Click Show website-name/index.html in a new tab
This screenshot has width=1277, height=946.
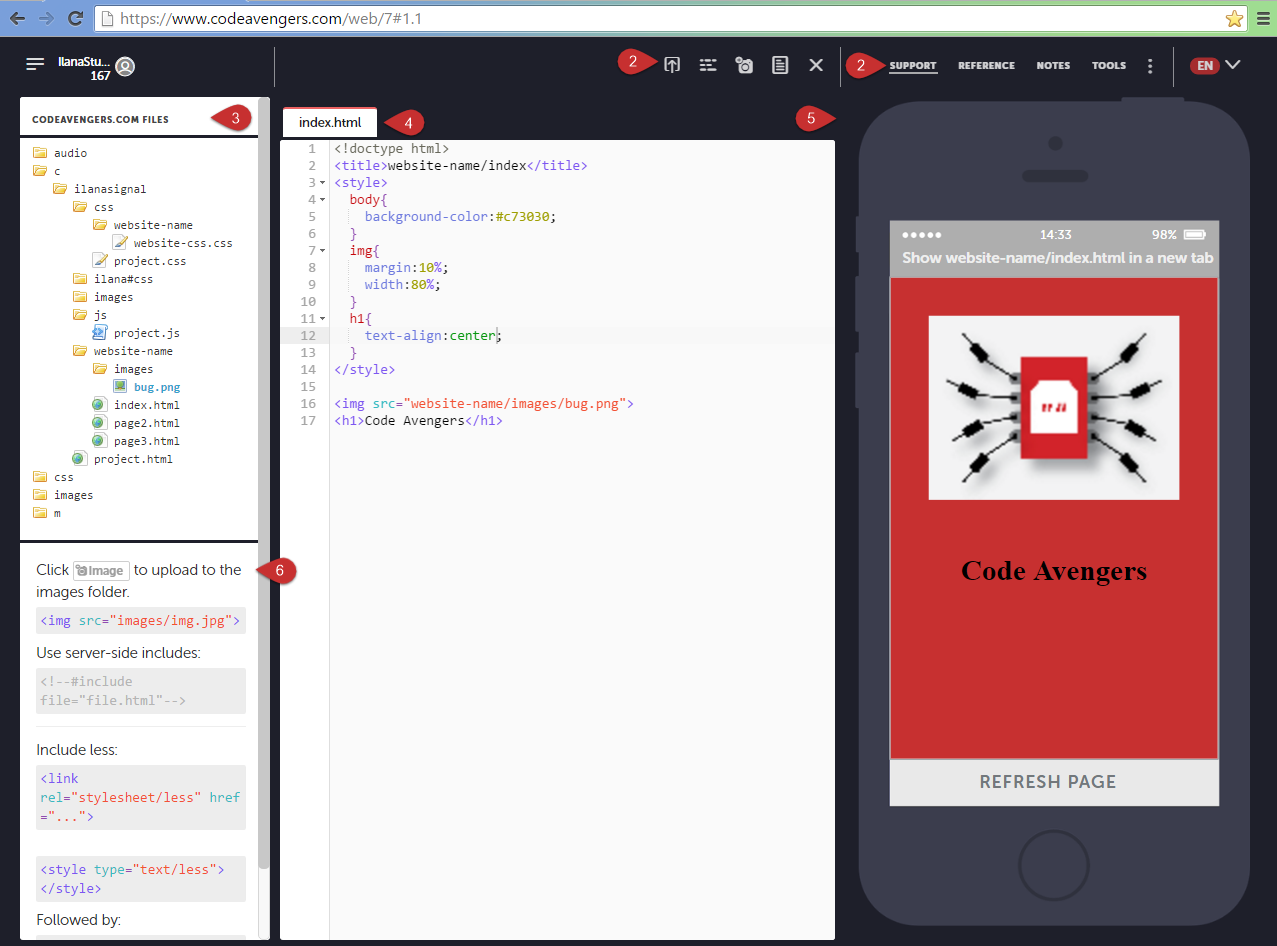pyautogui.click(x=1058, y=258)
